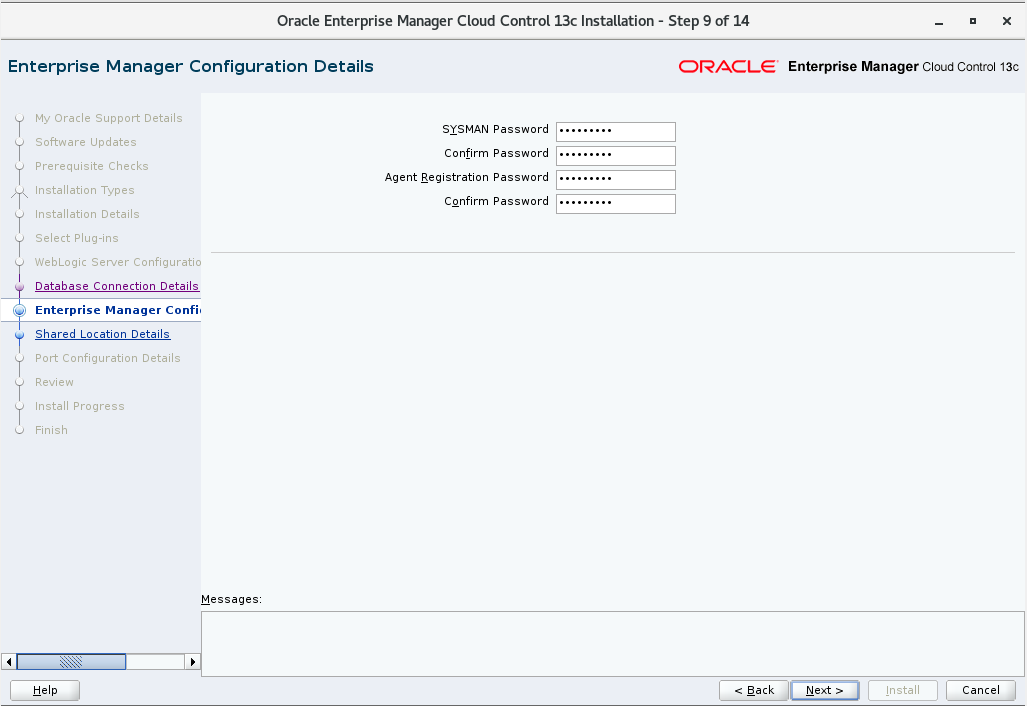This screenshot has width=1027, height=706.
Task: Click the sidebar horizontal scrollbar thumb
Action: click(x=71, y=661)
